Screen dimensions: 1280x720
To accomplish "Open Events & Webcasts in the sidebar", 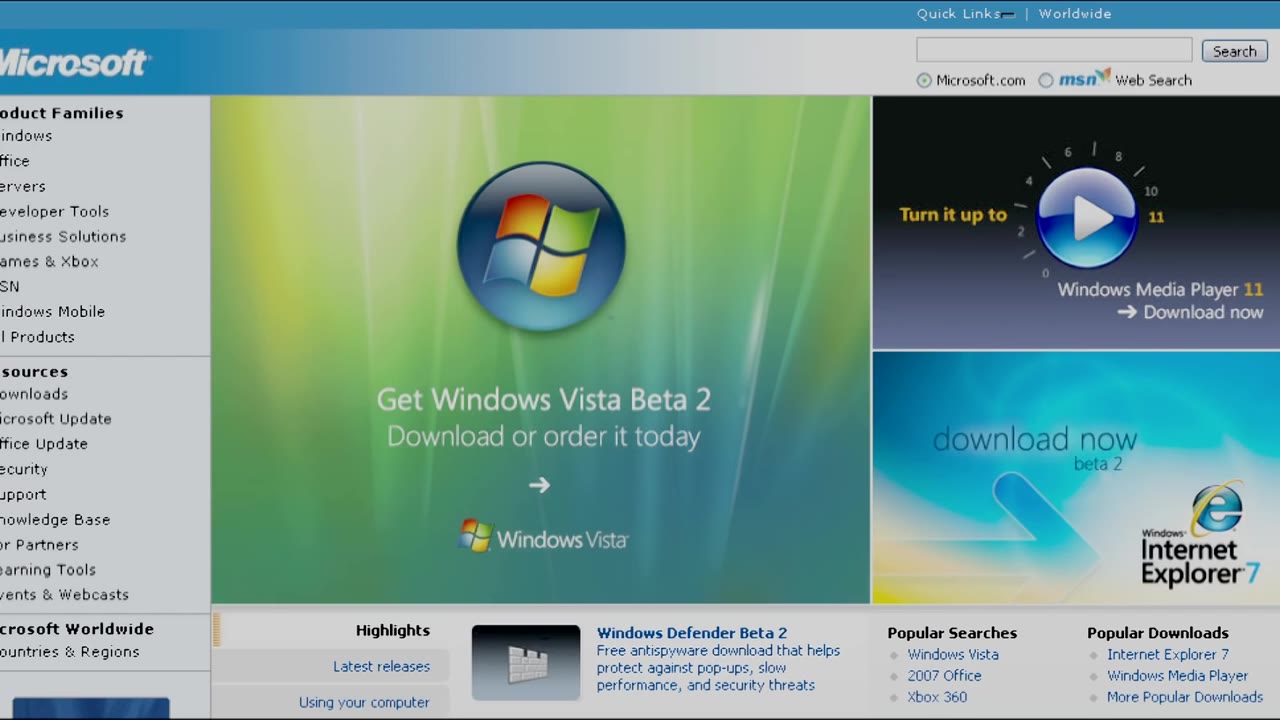I will coord(65,595).
